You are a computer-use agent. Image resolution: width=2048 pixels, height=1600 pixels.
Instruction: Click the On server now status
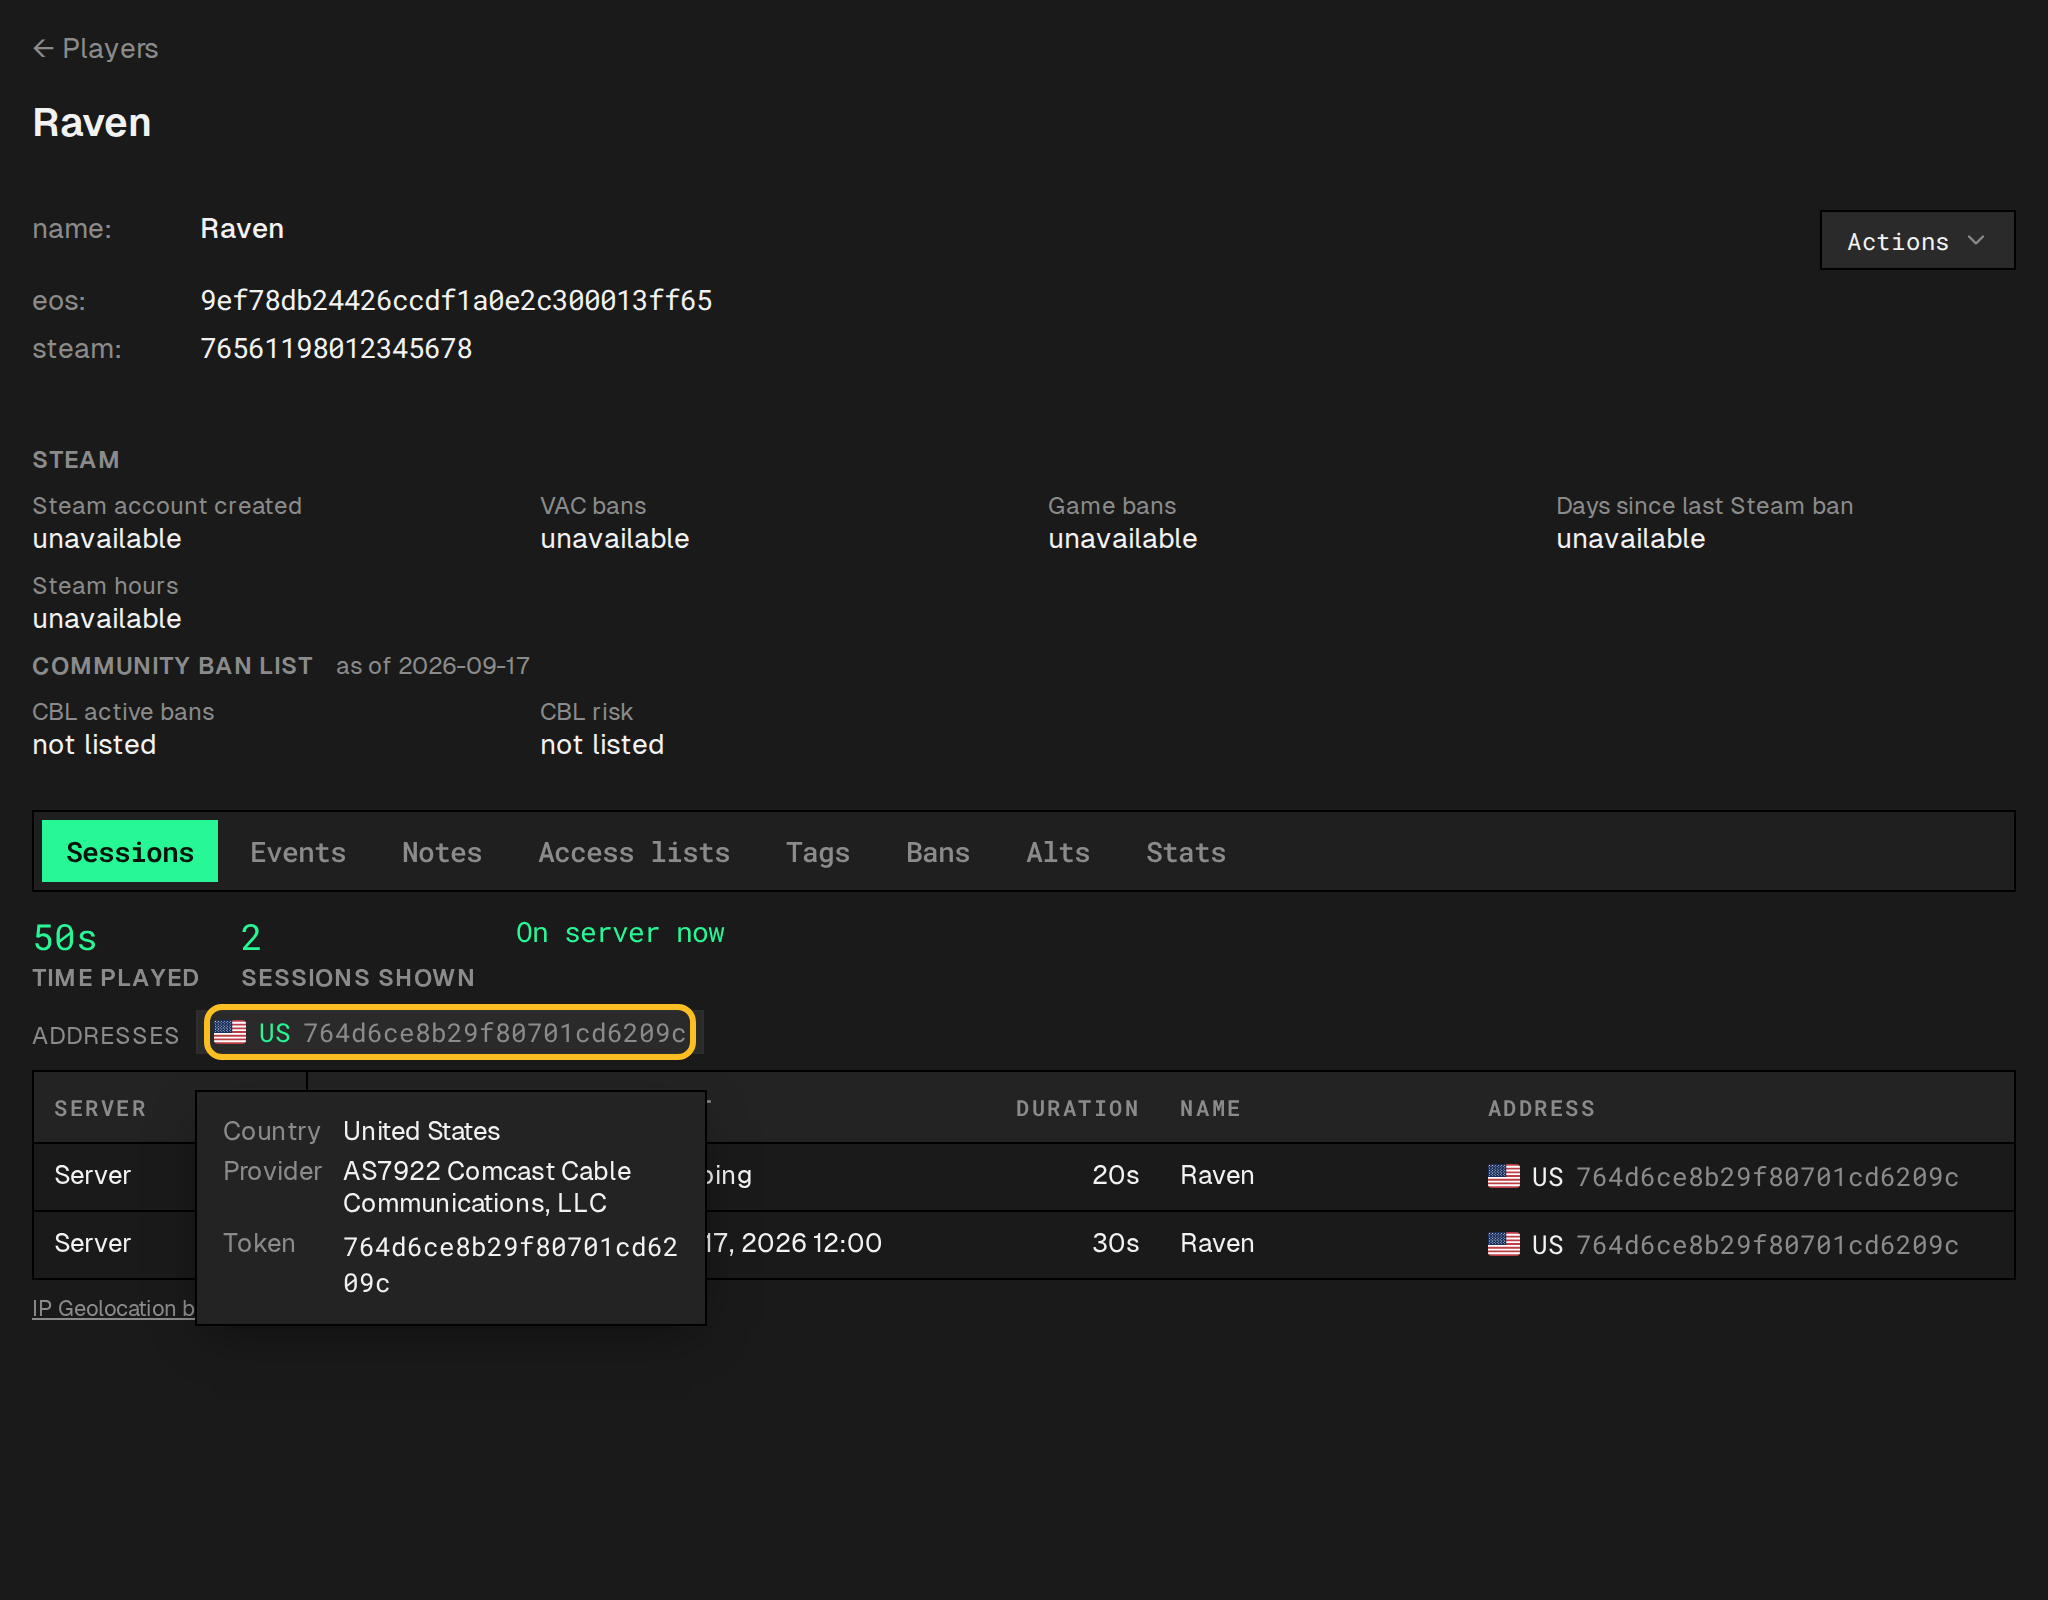[x=620, y=933]
